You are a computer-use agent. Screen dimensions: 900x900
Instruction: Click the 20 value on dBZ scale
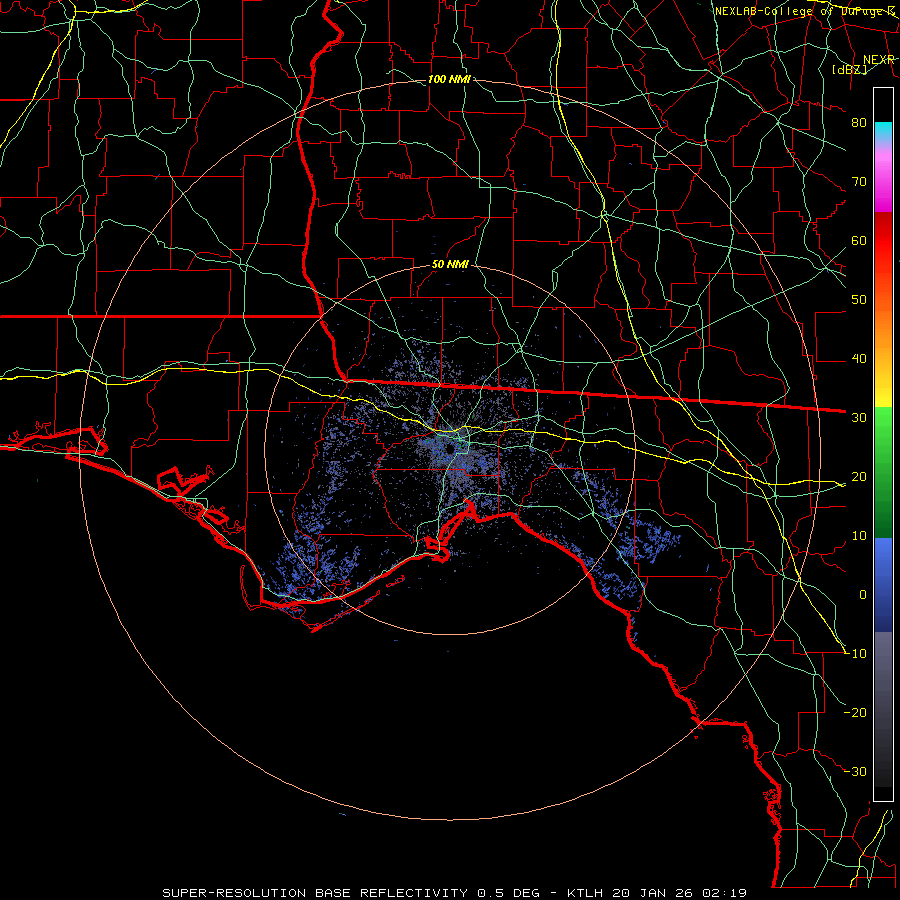click(859, 476)
